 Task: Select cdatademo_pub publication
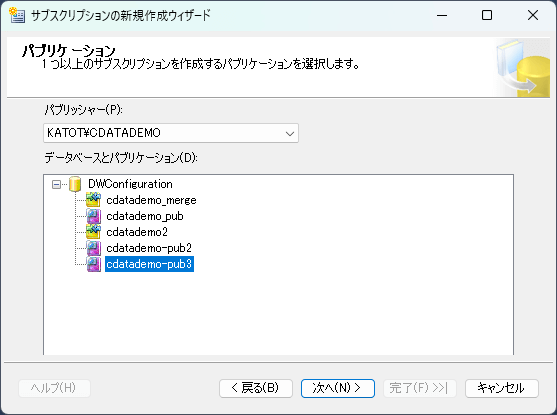[145, 216]
